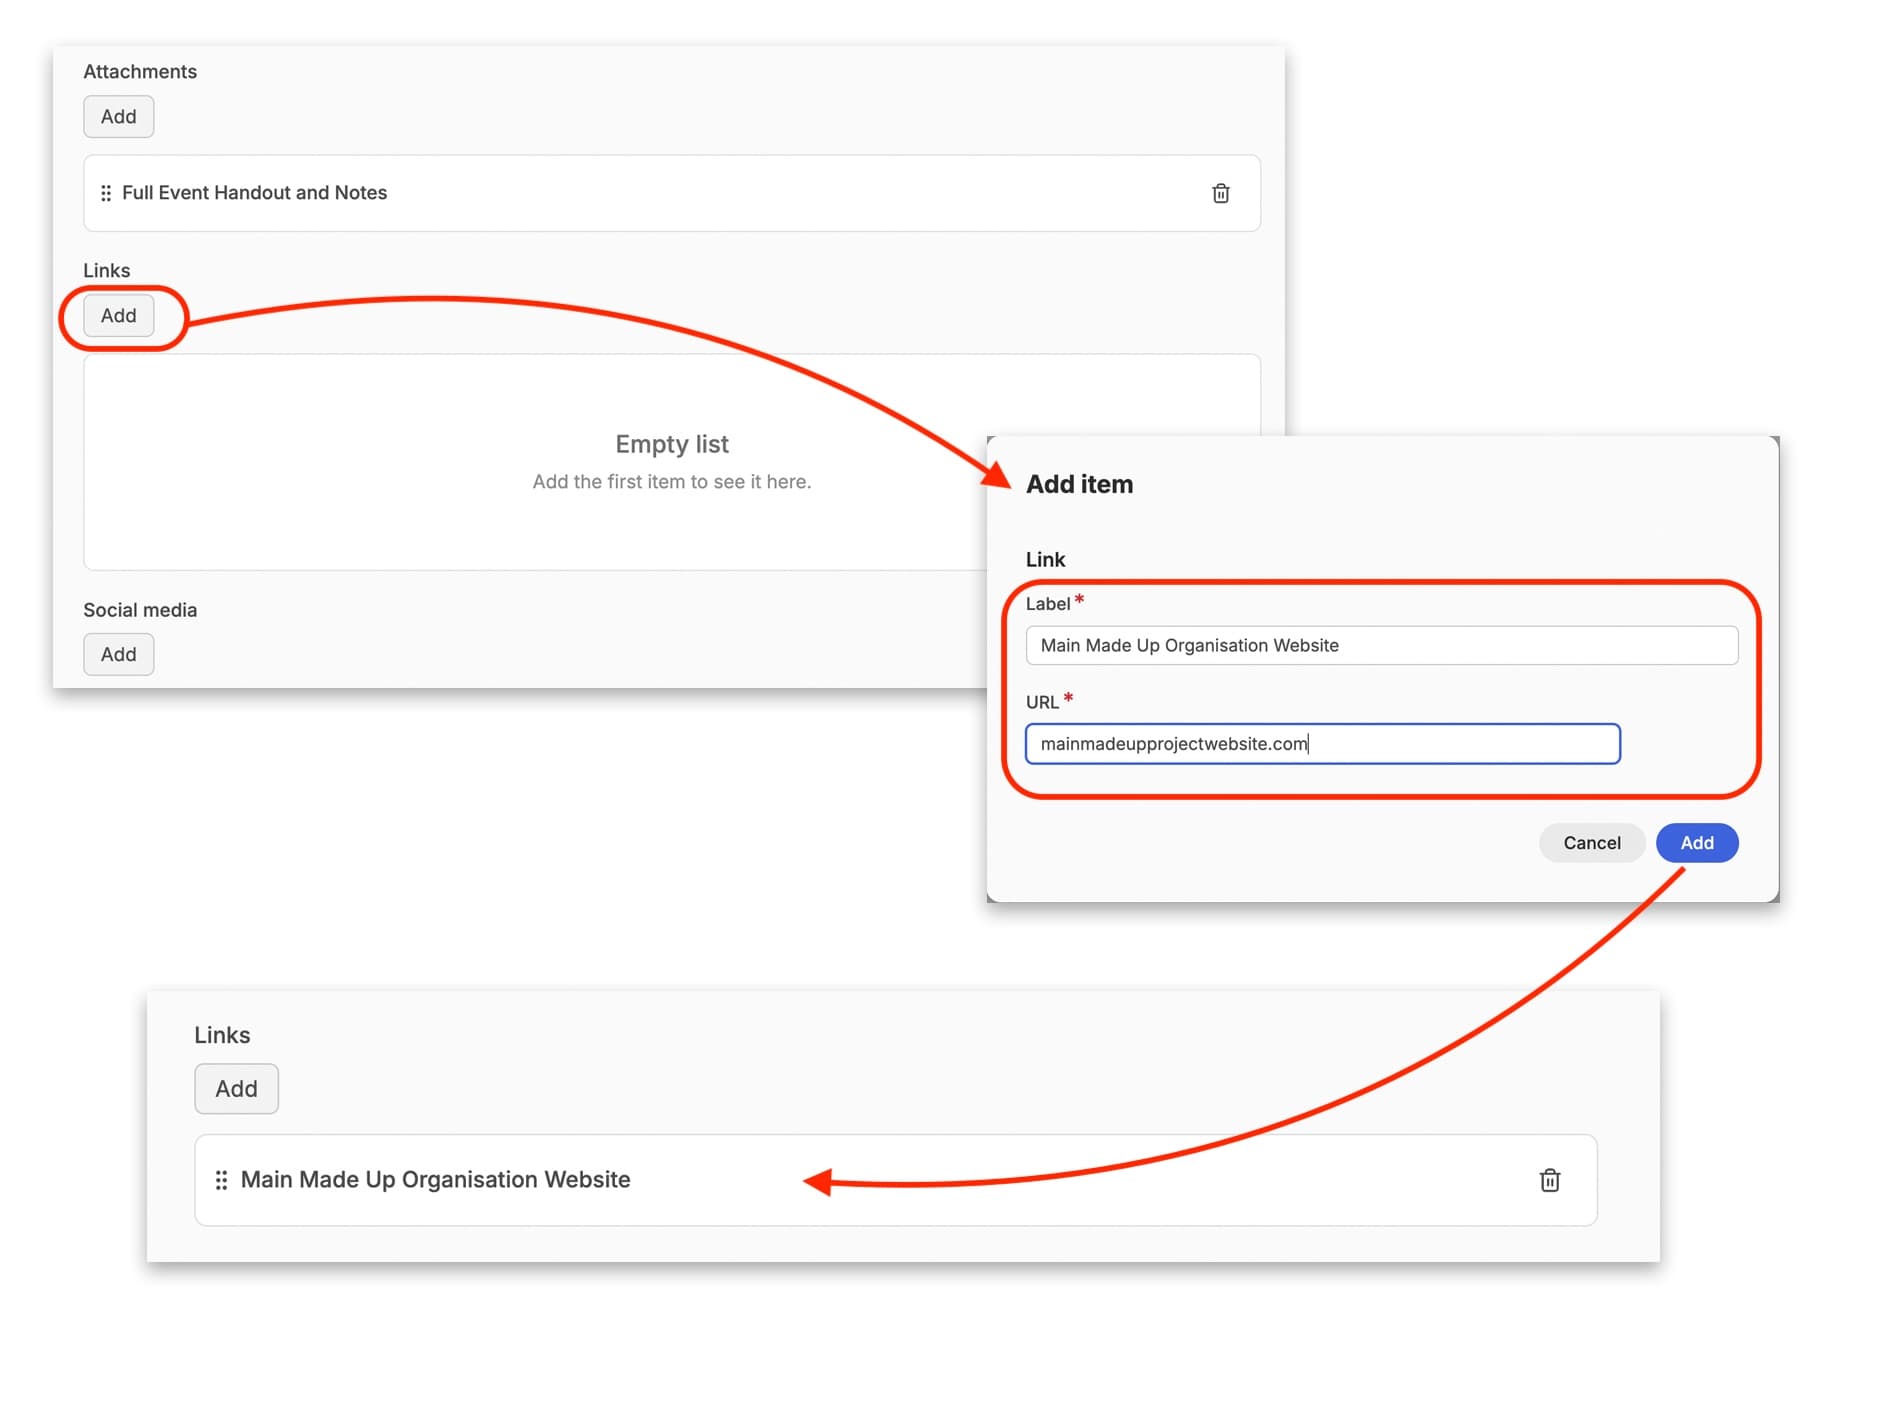Image resolution: width=1890 pixels, height=1417 pixels.
Task: Click Add above the Main Made Up Organisation row
Action: [236, 1089]
